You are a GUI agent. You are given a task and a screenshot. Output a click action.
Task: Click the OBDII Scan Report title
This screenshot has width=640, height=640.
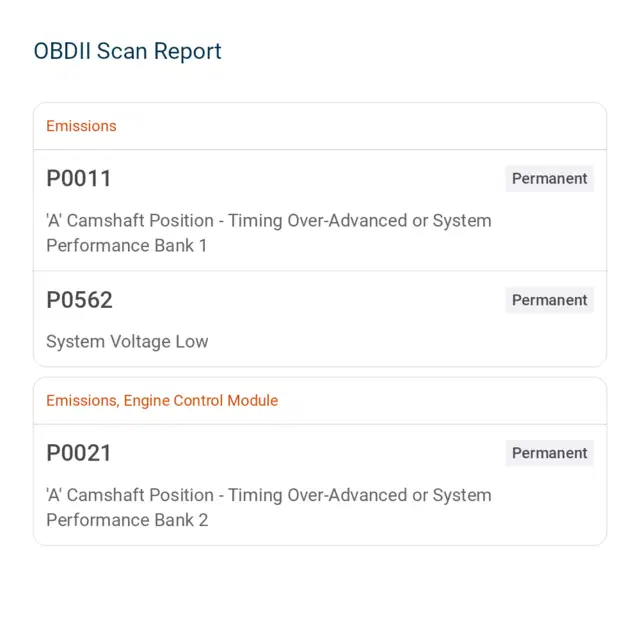127,51
